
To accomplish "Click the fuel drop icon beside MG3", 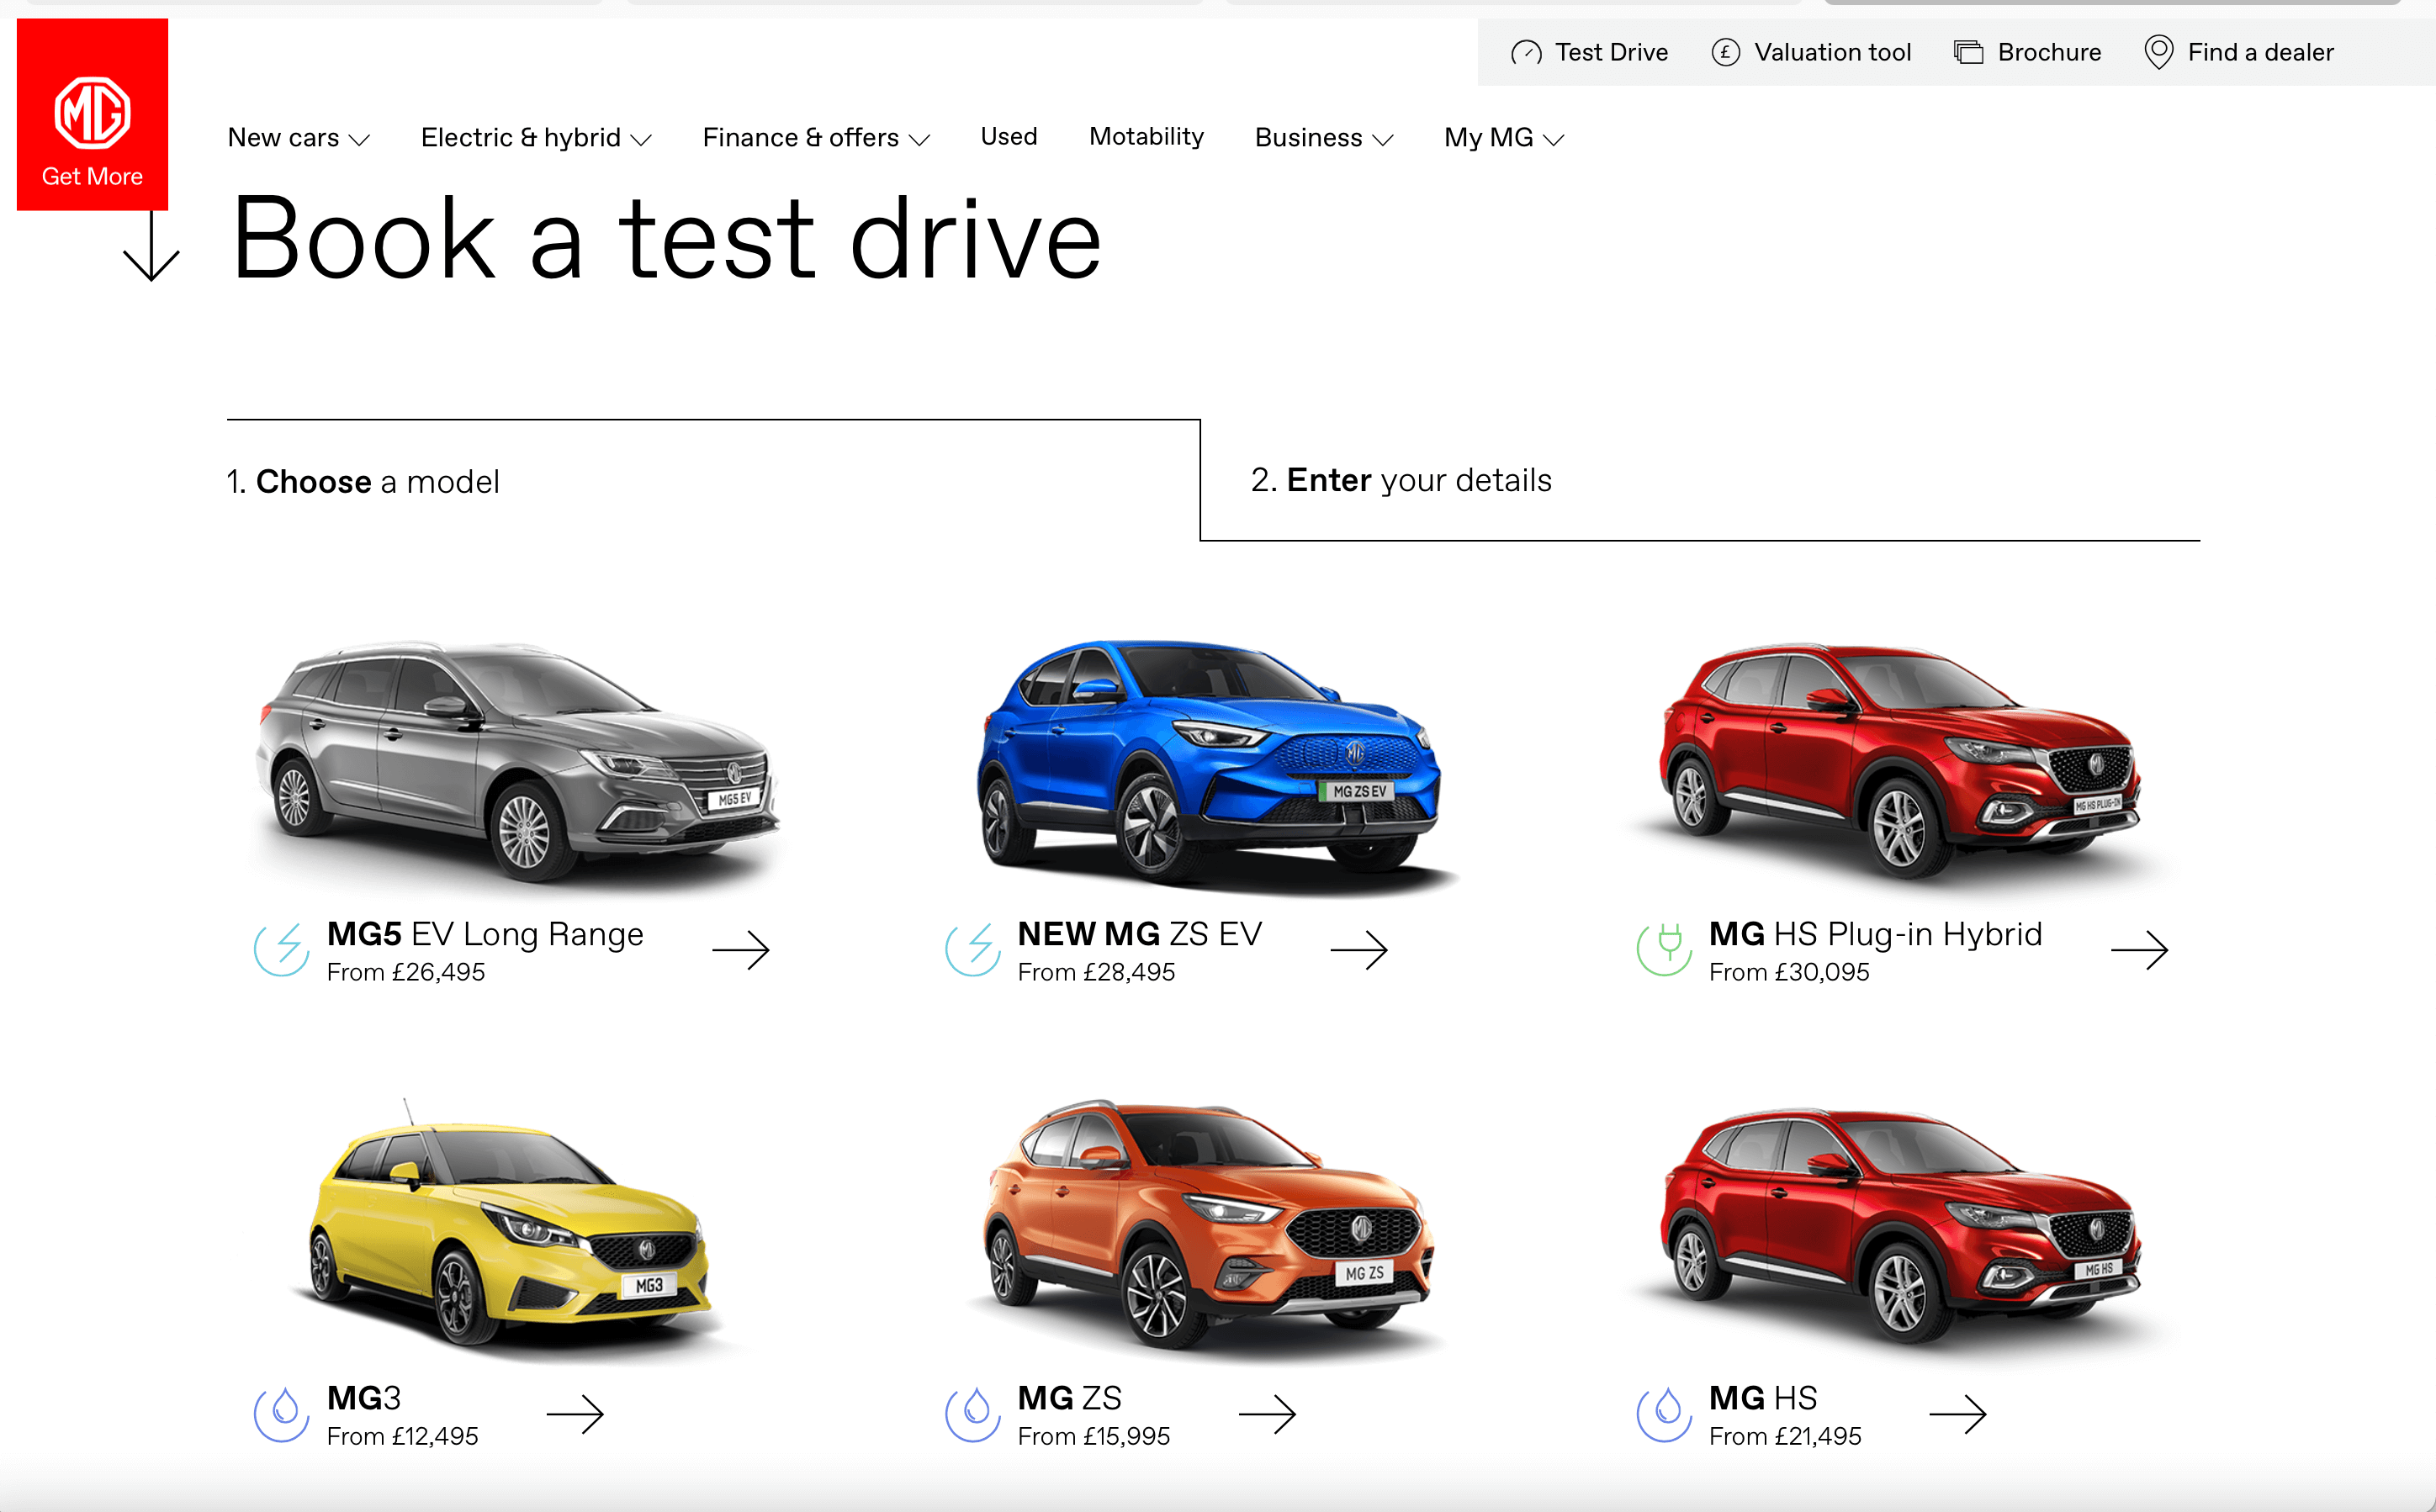I will [x=281, y=1414].
